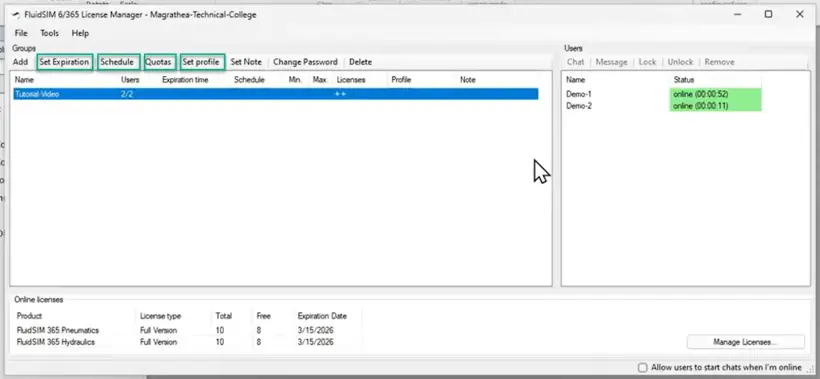This screenshot has width=820, height=379.
Task: Open Quotas for the selected group
Action: click(159, 62)
